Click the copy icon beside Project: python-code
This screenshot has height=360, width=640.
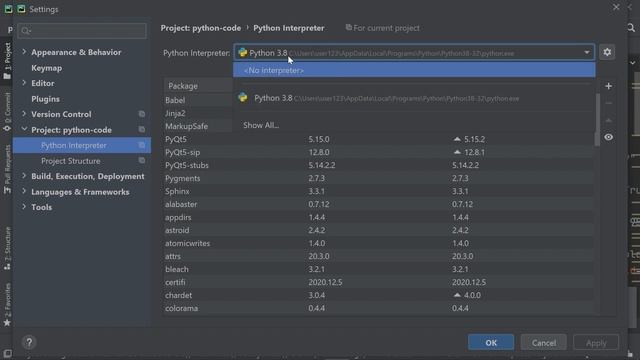[142, 129]
